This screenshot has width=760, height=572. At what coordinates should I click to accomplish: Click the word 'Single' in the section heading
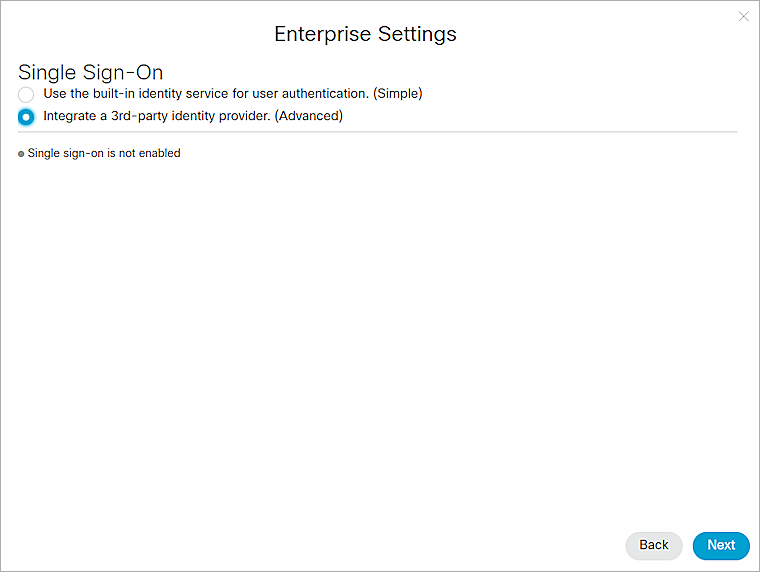click(x=44, y=73)
